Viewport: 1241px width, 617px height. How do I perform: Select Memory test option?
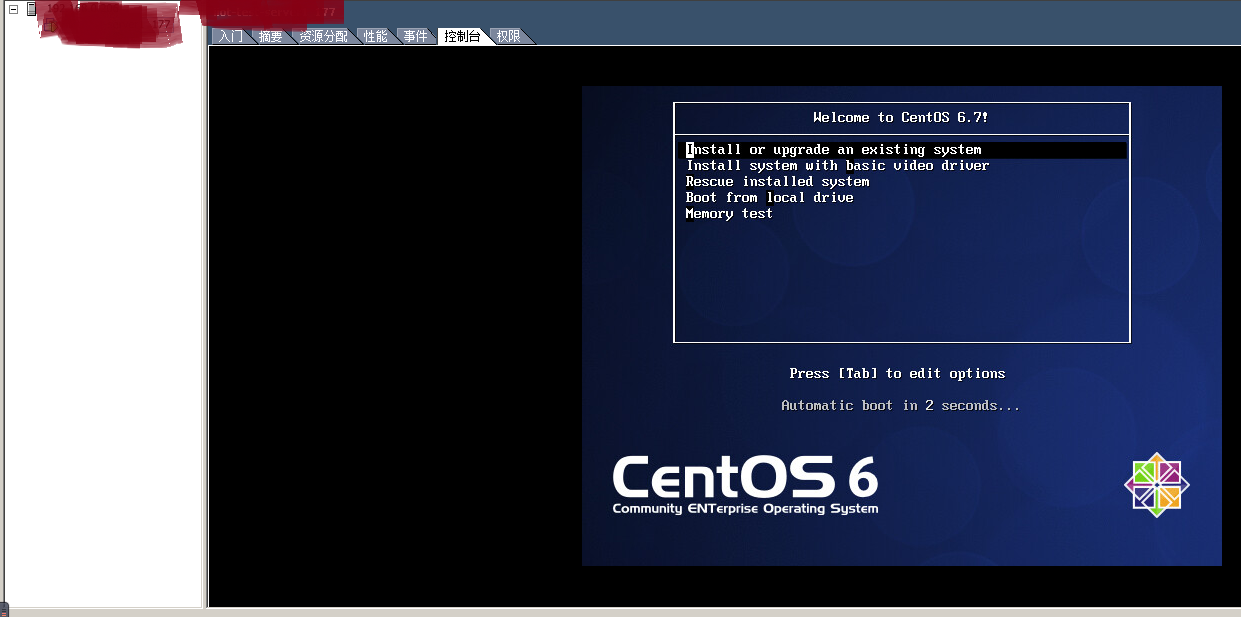coord(729,214)
